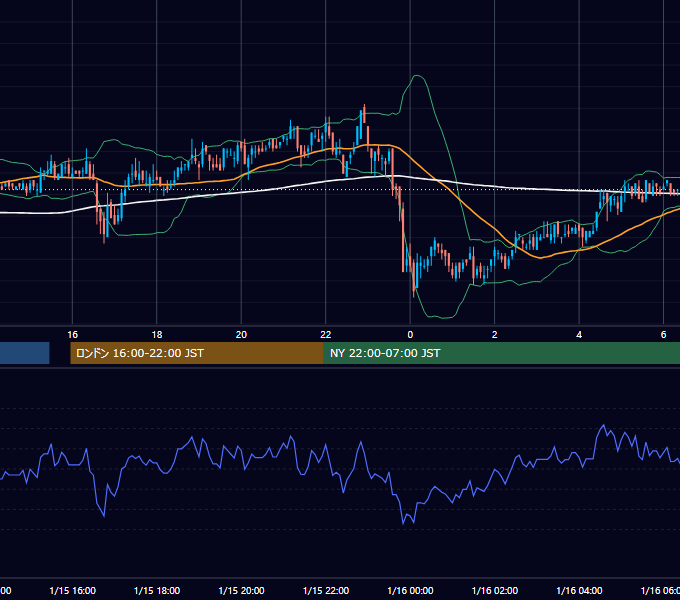Click the ロンドン 16:00-22:00 JST session bar
The image size is (680, 600).
pyautogui.click(x=197, y=353)
